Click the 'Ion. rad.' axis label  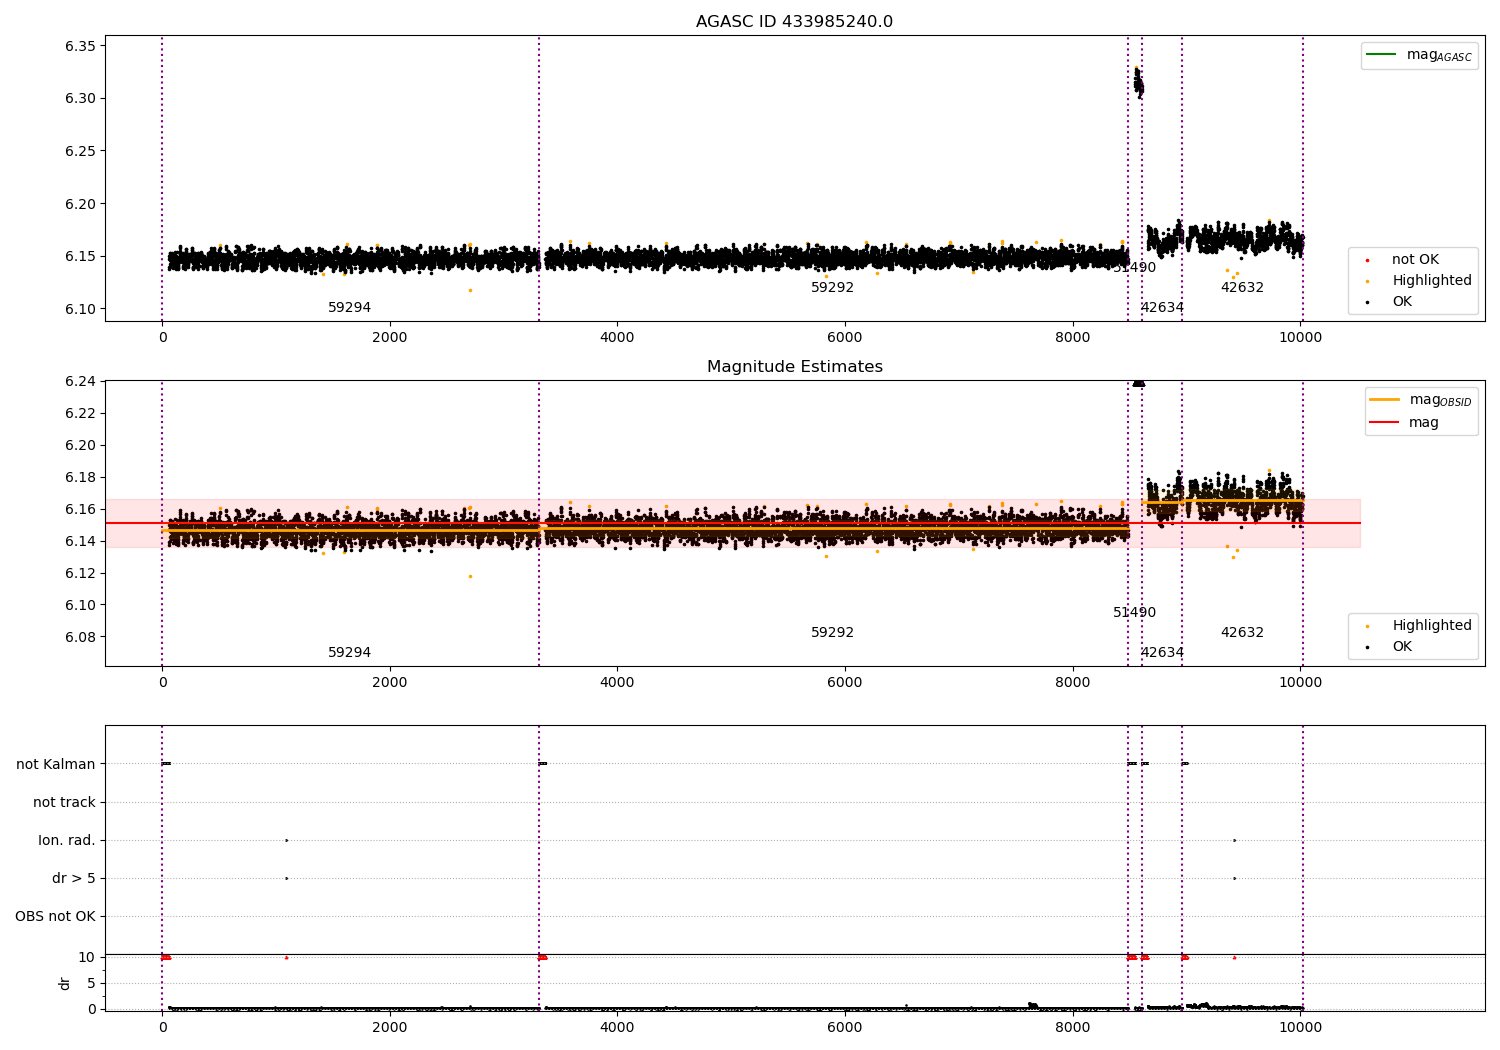pyautogui.click(x=67, y=841)
